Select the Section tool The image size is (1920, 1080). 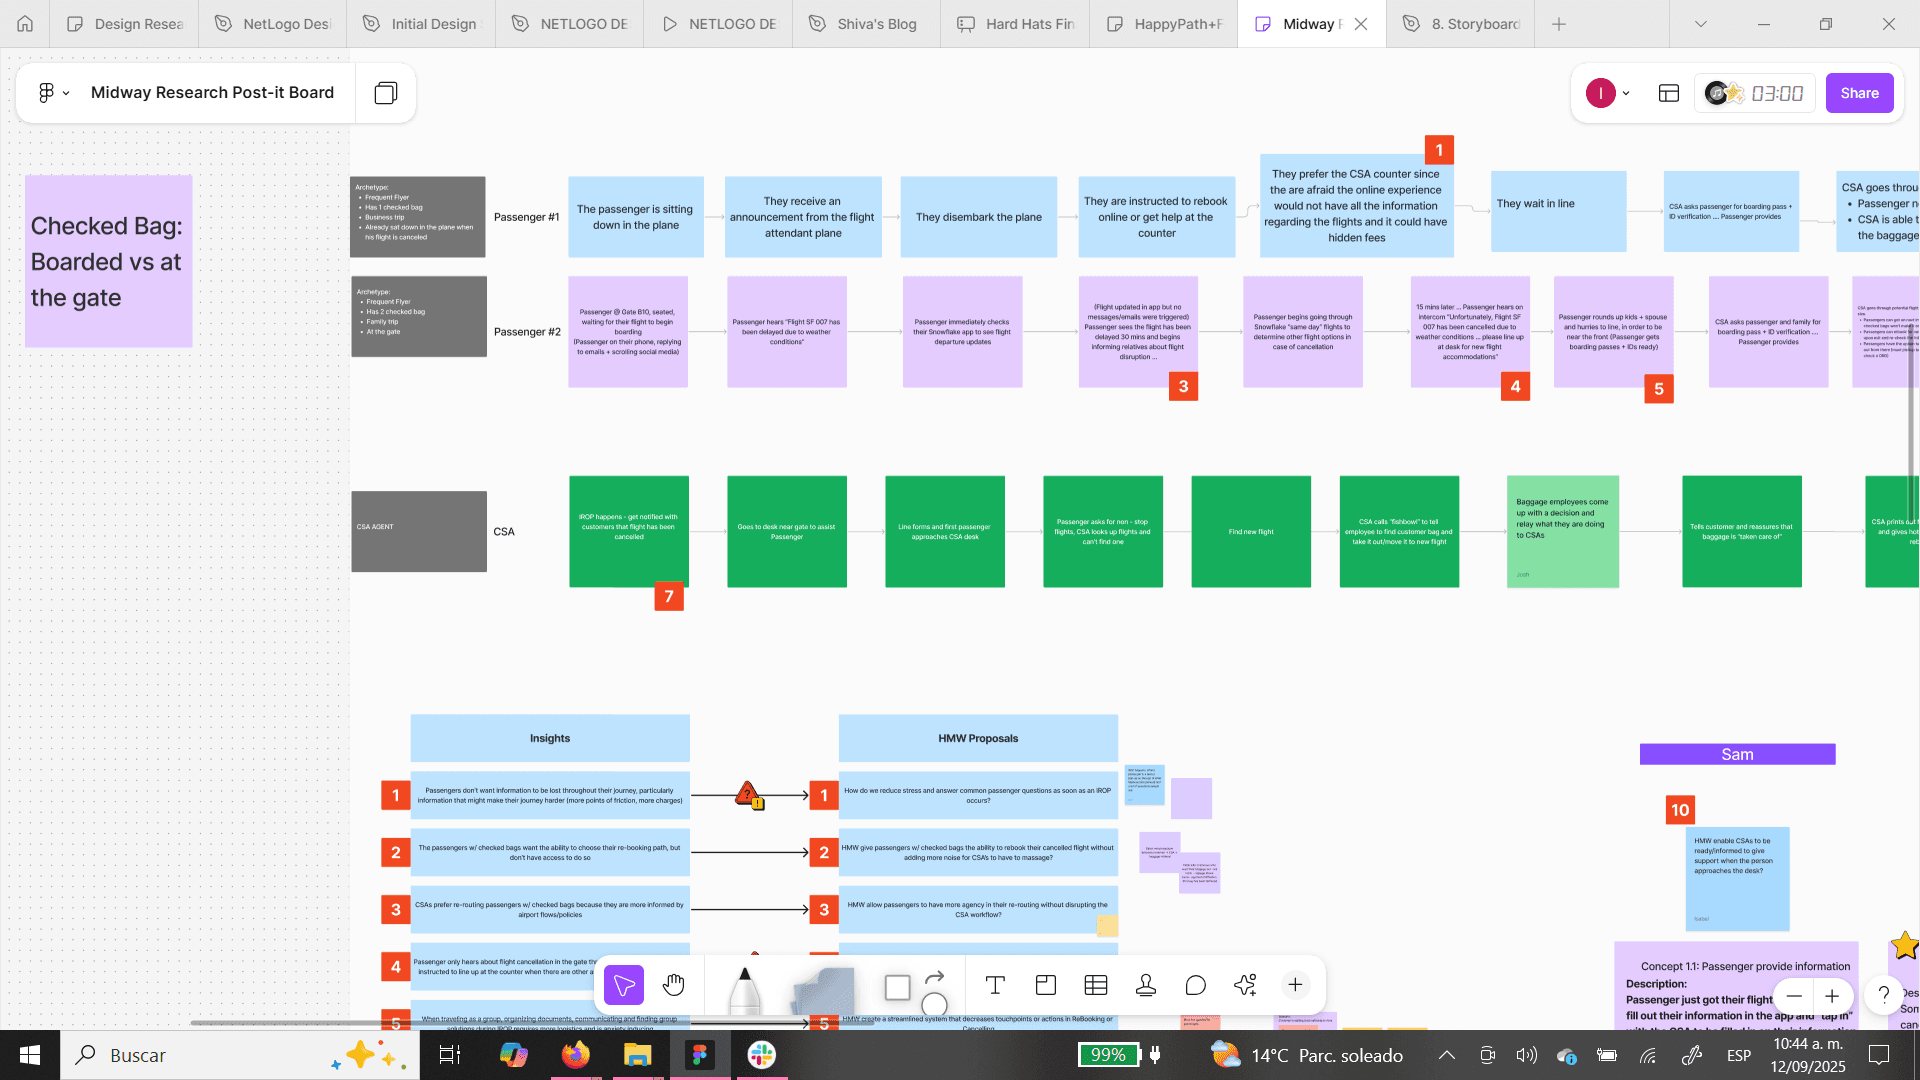click(1046, 986)
